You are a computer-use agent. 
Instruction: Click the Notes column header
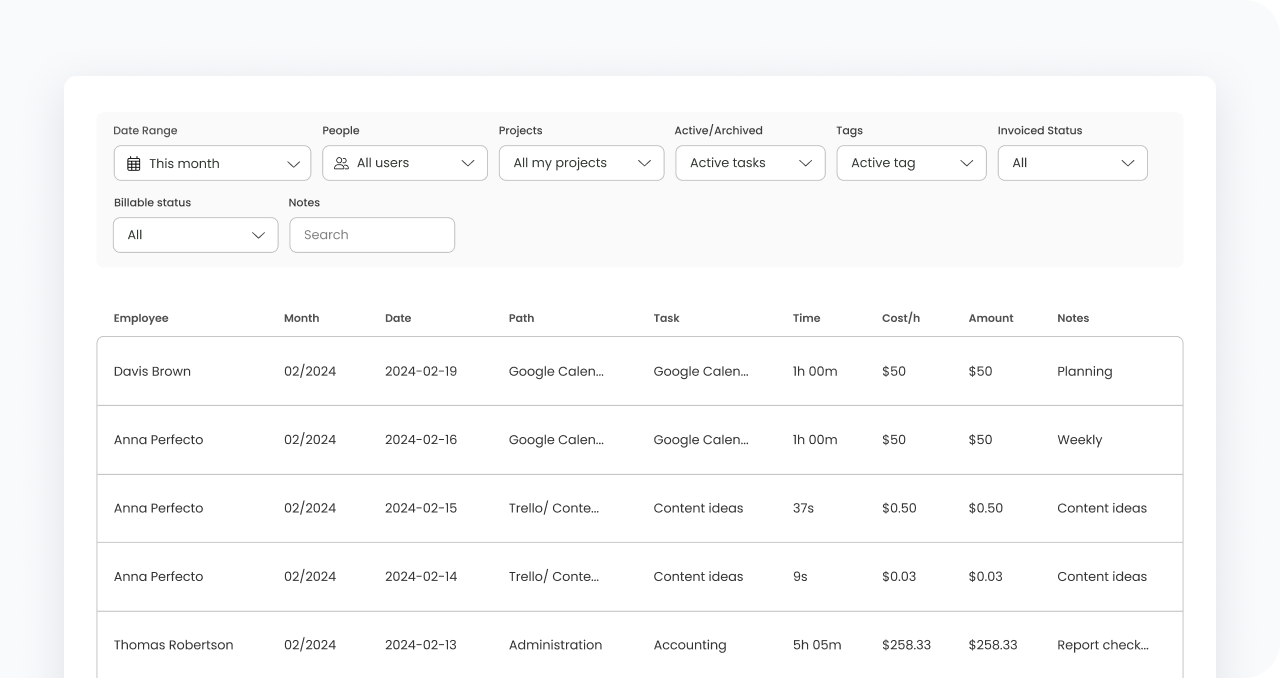[1073, 318]
